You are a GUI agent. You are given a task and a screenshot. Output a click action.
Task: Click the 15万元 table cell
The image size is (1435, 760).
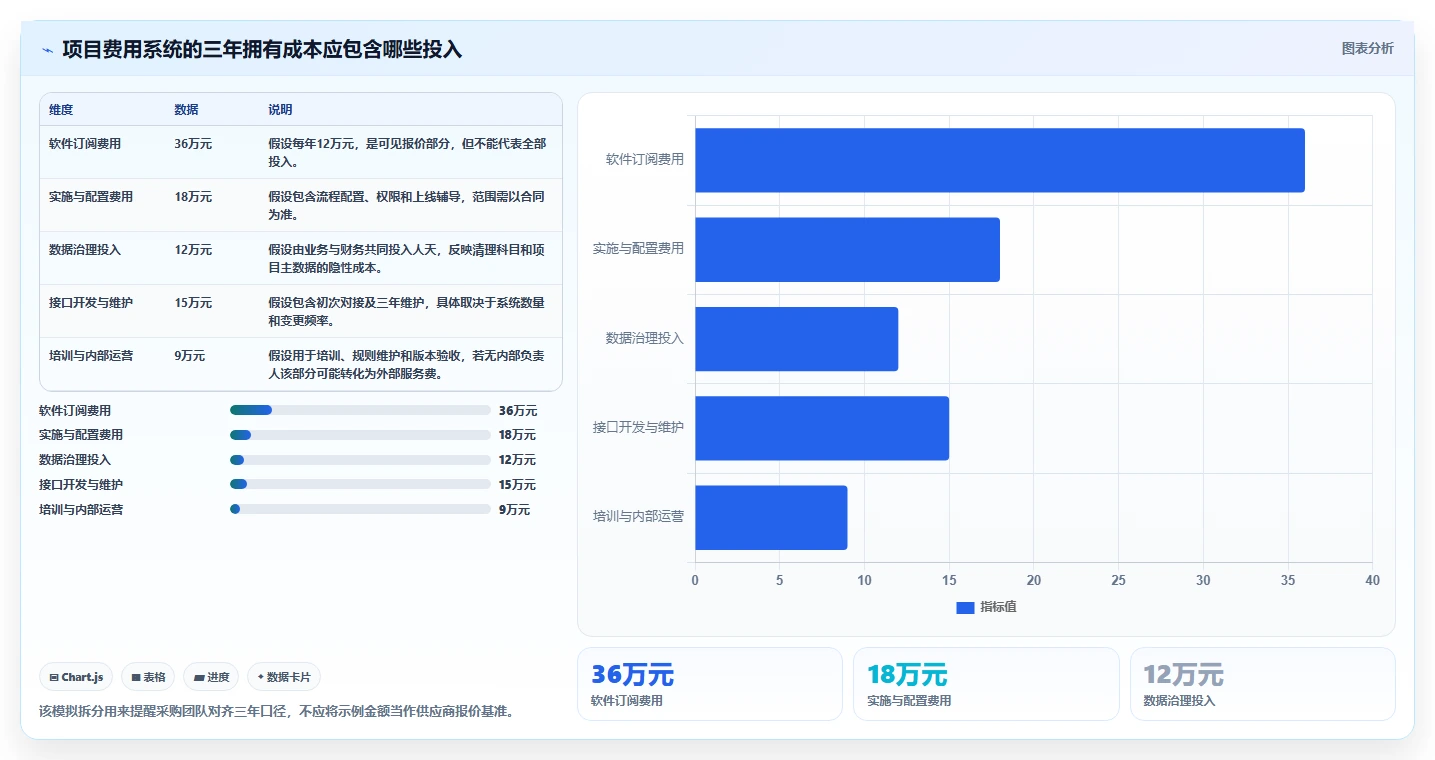[193, 303]
